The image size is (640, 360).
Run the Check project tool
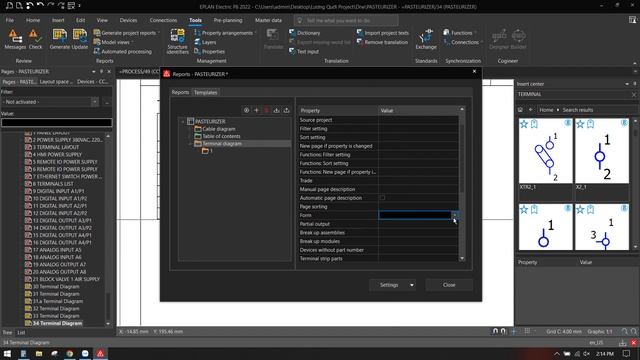(x=35, y=40)
